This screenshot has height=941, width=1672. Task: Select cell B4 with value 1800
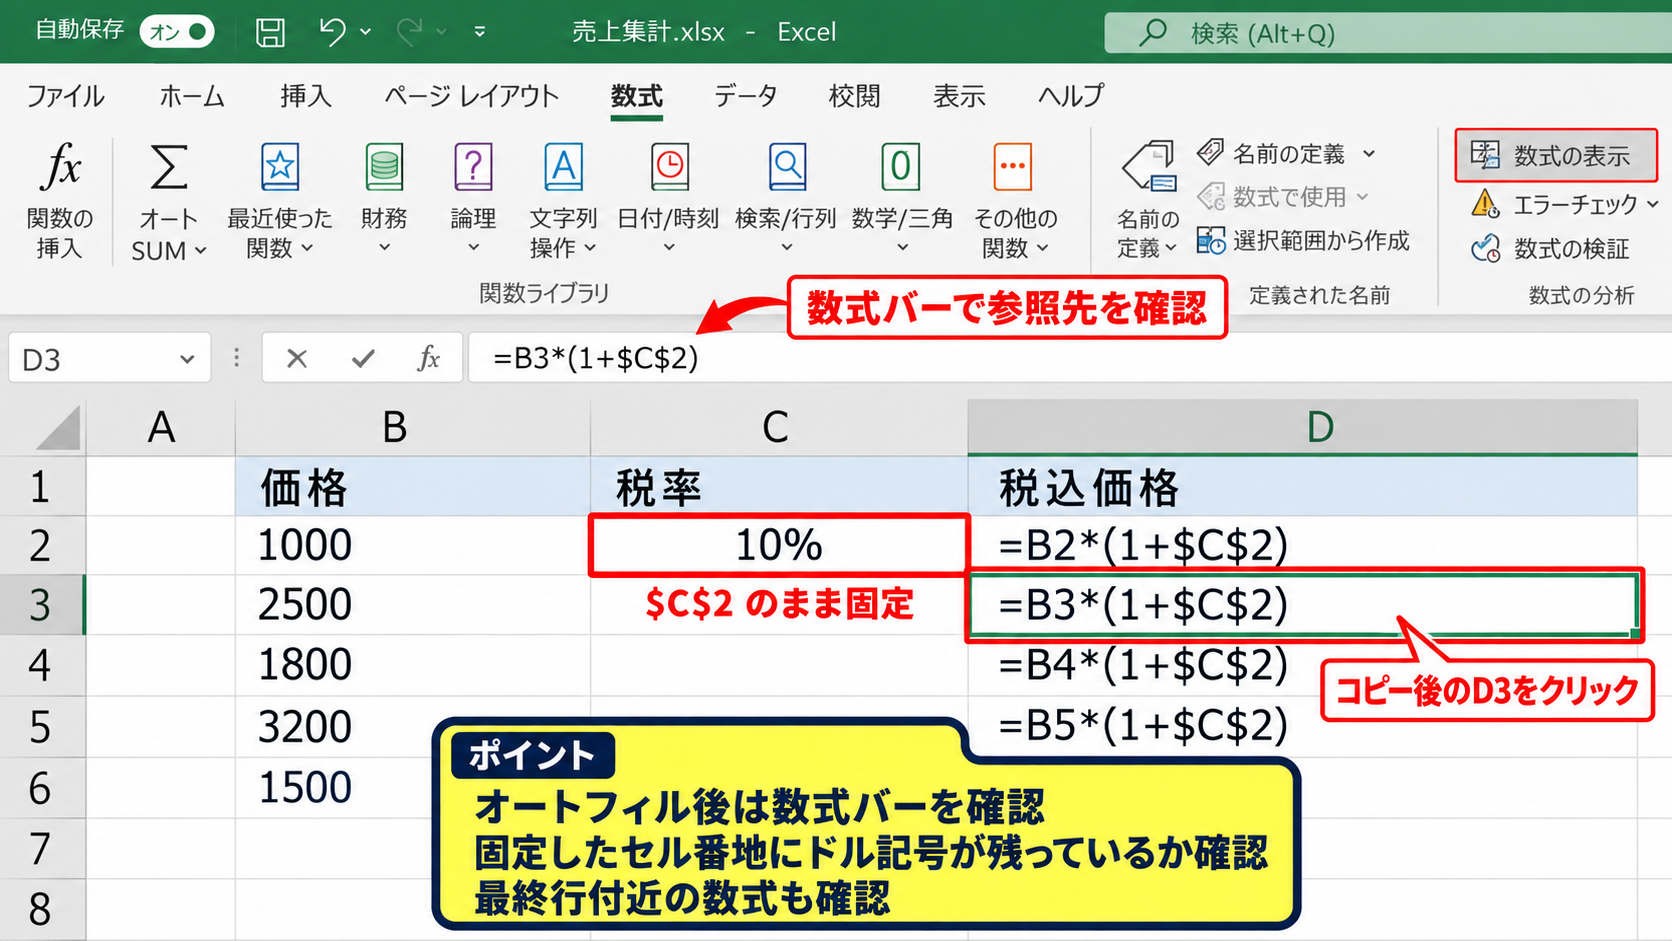[x=412, y=665]
